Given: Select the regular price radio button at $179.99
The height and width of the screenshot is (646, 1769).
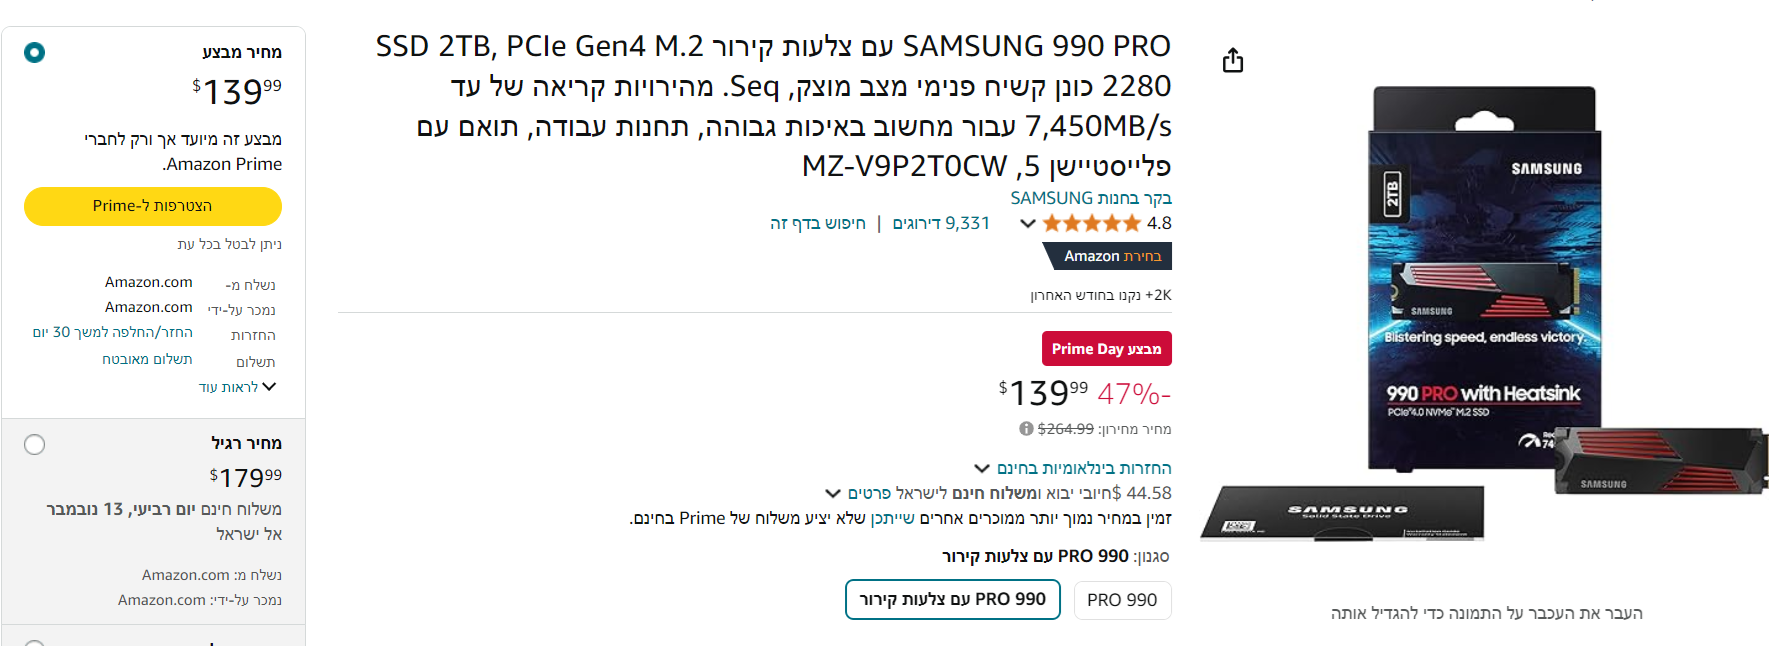Looking at the screenshot, I should 35,444.
